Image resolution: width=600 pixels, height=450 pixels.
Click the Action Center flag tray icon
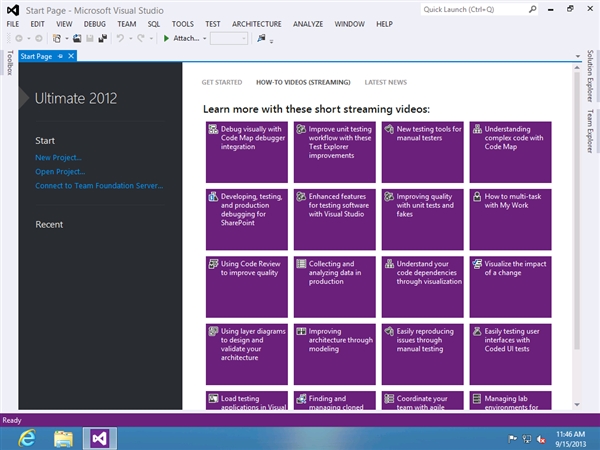pos(512,439)
